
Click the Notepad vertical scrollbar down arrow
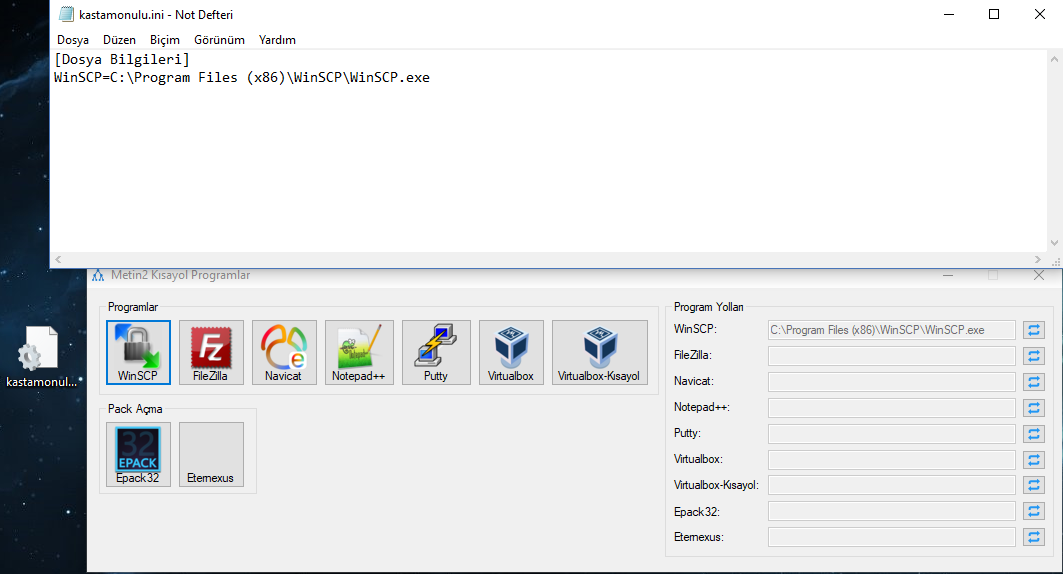click(x=1054, y=243)
